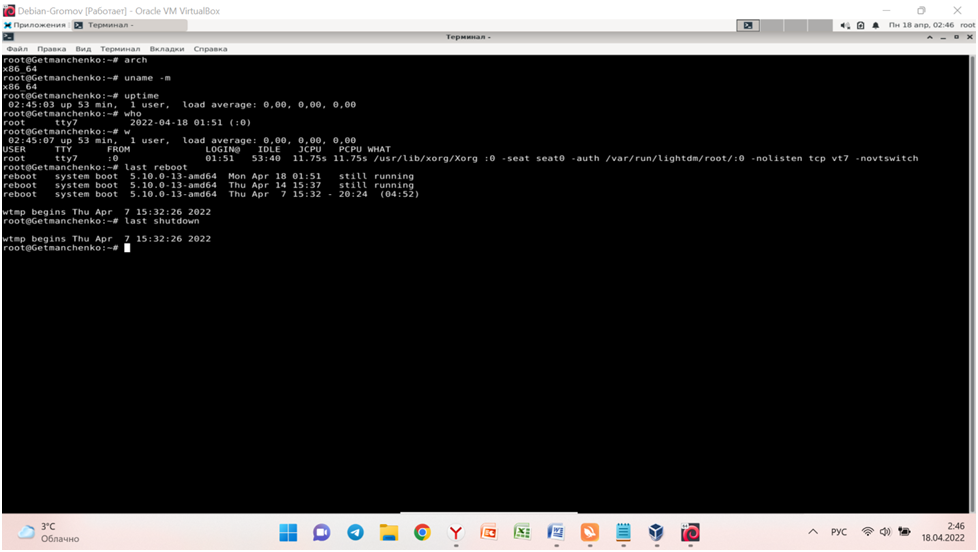Image resolution: width=978 pixels, height=552 pixels.
Task: Open Windows clock 2:46 18.04.2022
Action: click(942, 532)
